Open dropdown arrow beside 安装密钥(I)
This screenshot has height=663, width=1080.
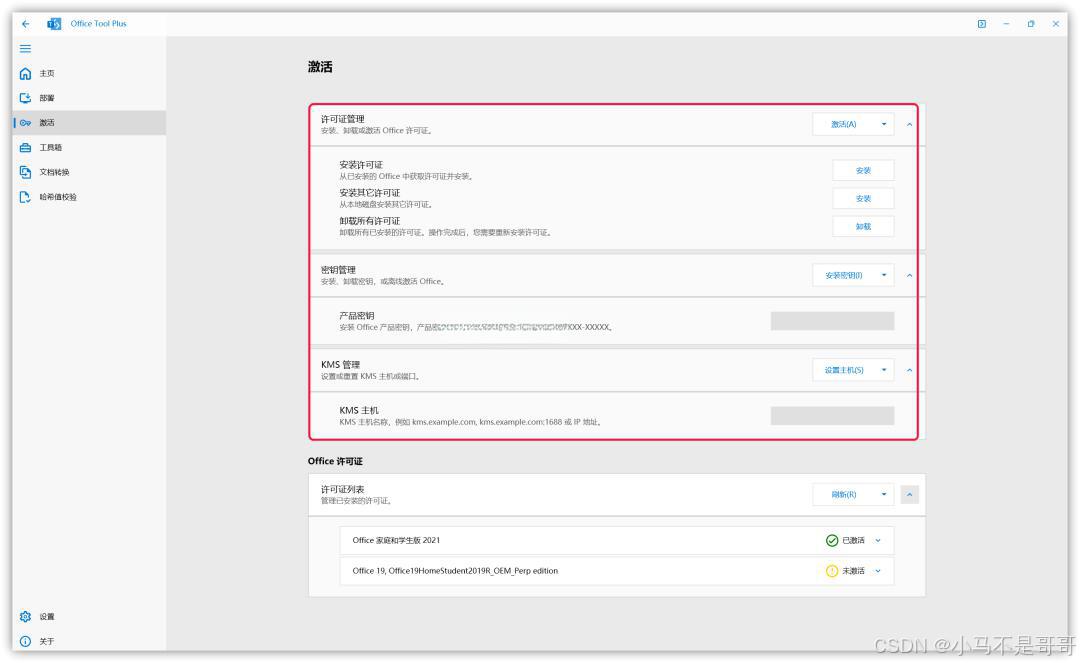[x=884, y=275]
